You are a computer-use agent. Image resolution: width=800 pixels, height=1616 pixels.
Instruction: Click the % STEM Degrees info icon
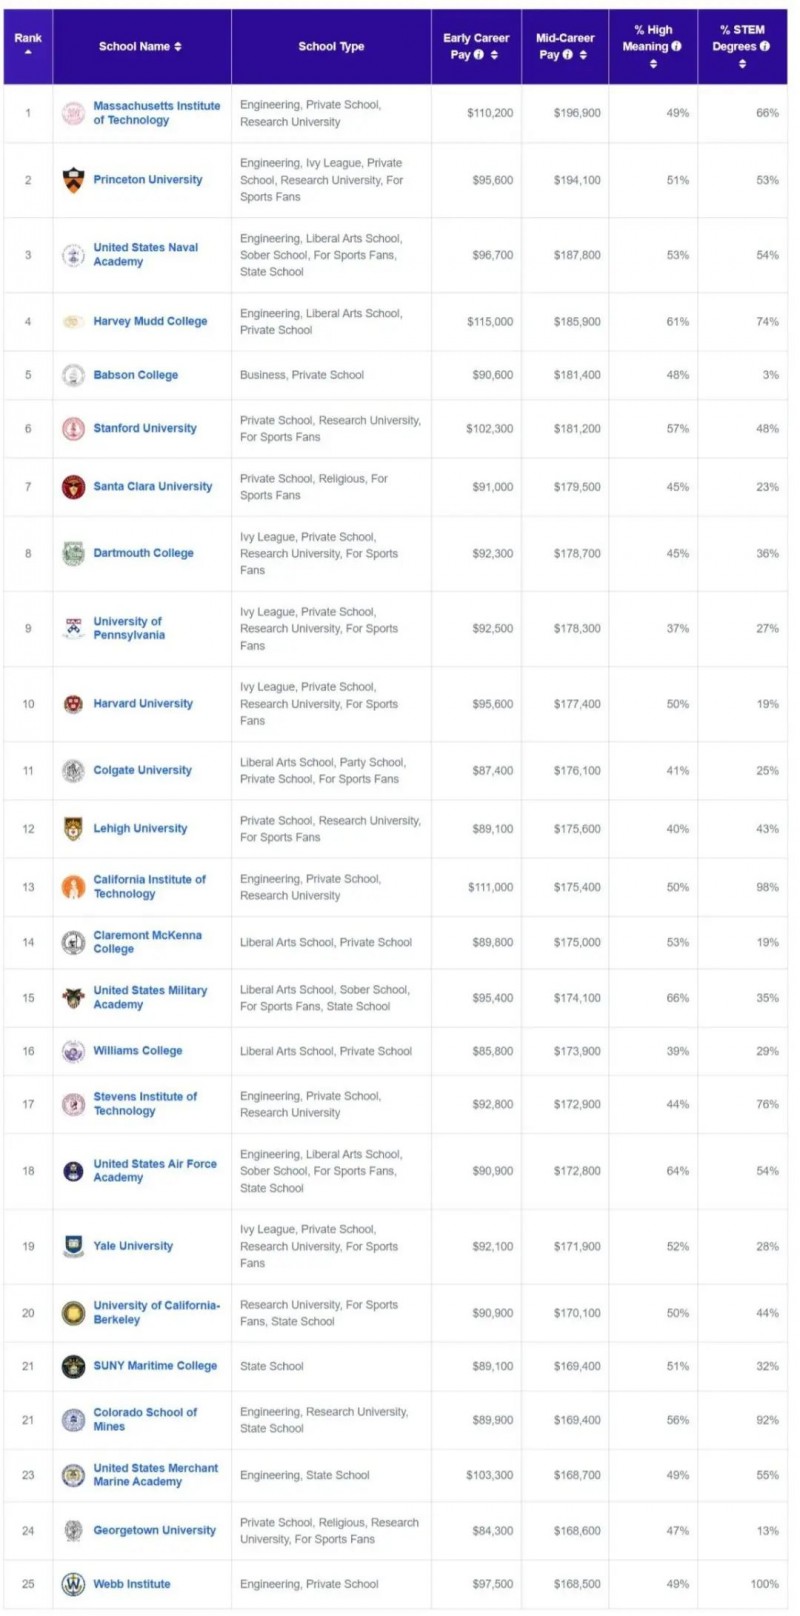765,46
